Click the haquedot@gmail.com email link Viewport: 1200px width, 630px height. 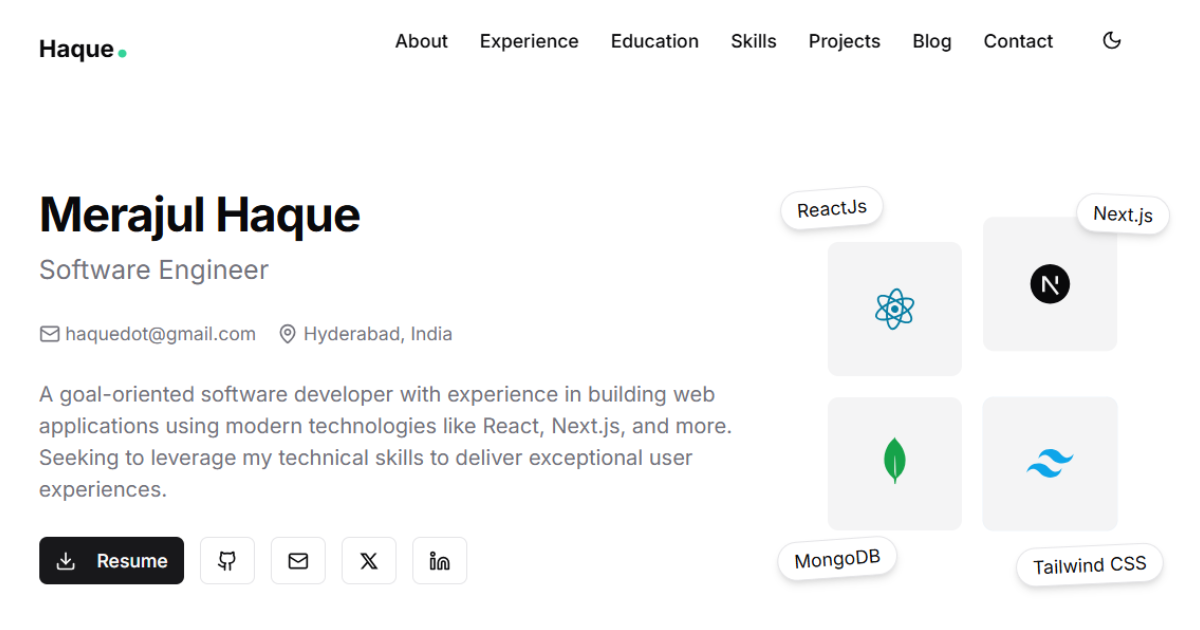[x=160, y=333]
